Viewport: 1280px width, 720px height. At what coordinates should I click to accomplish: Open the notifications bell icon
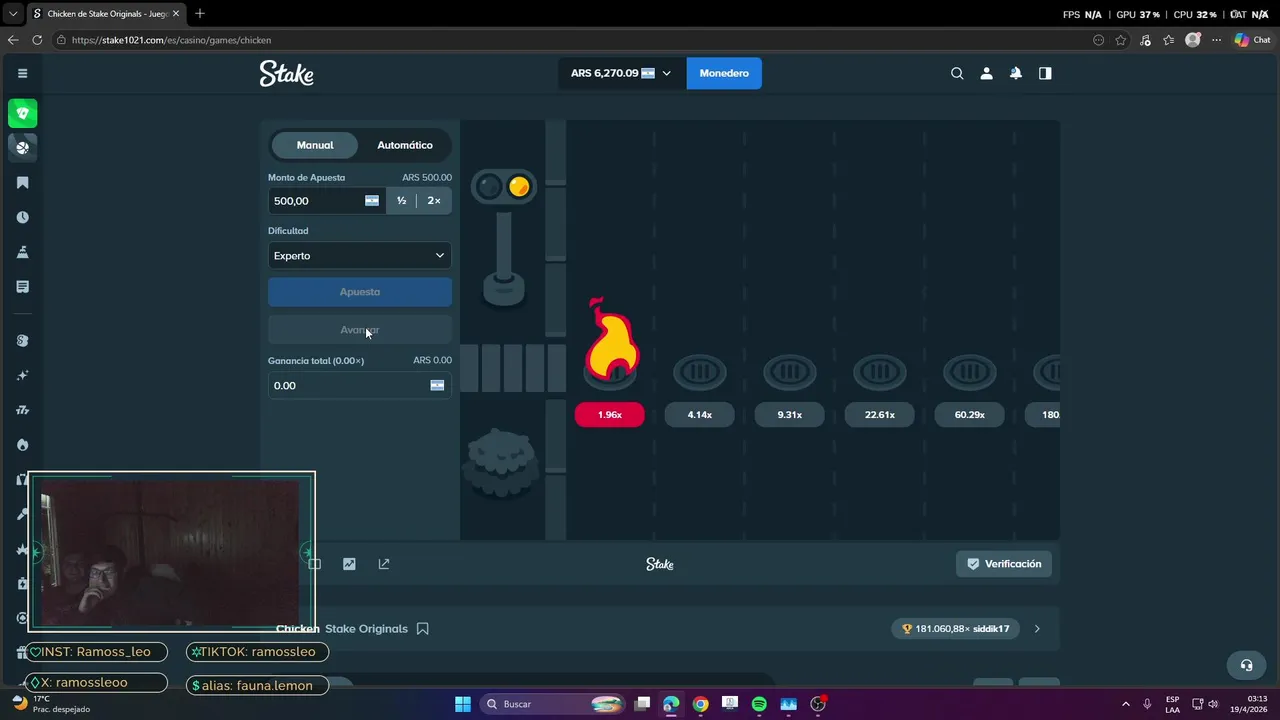(1016, 73)
